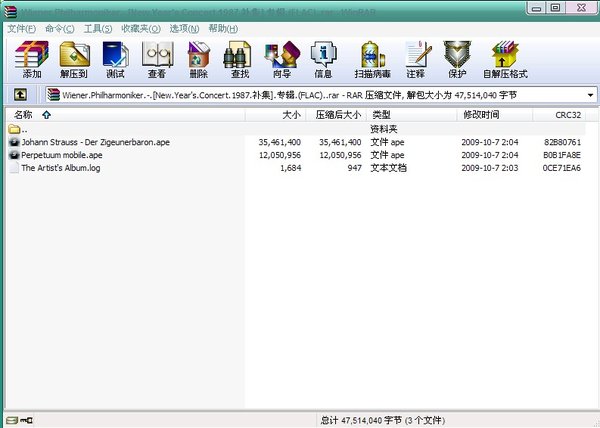Launch the 向导 (Wizard) tool
The height and width of the screenshot is (428, 600).
tap(282, 59)
